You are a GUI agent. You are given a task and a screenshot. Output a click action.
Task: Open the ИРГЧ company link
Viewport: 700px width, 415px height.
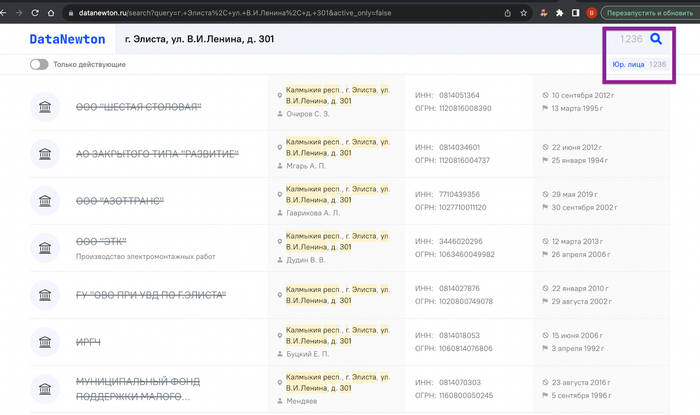pyautogui.click(x=88, y=342)
